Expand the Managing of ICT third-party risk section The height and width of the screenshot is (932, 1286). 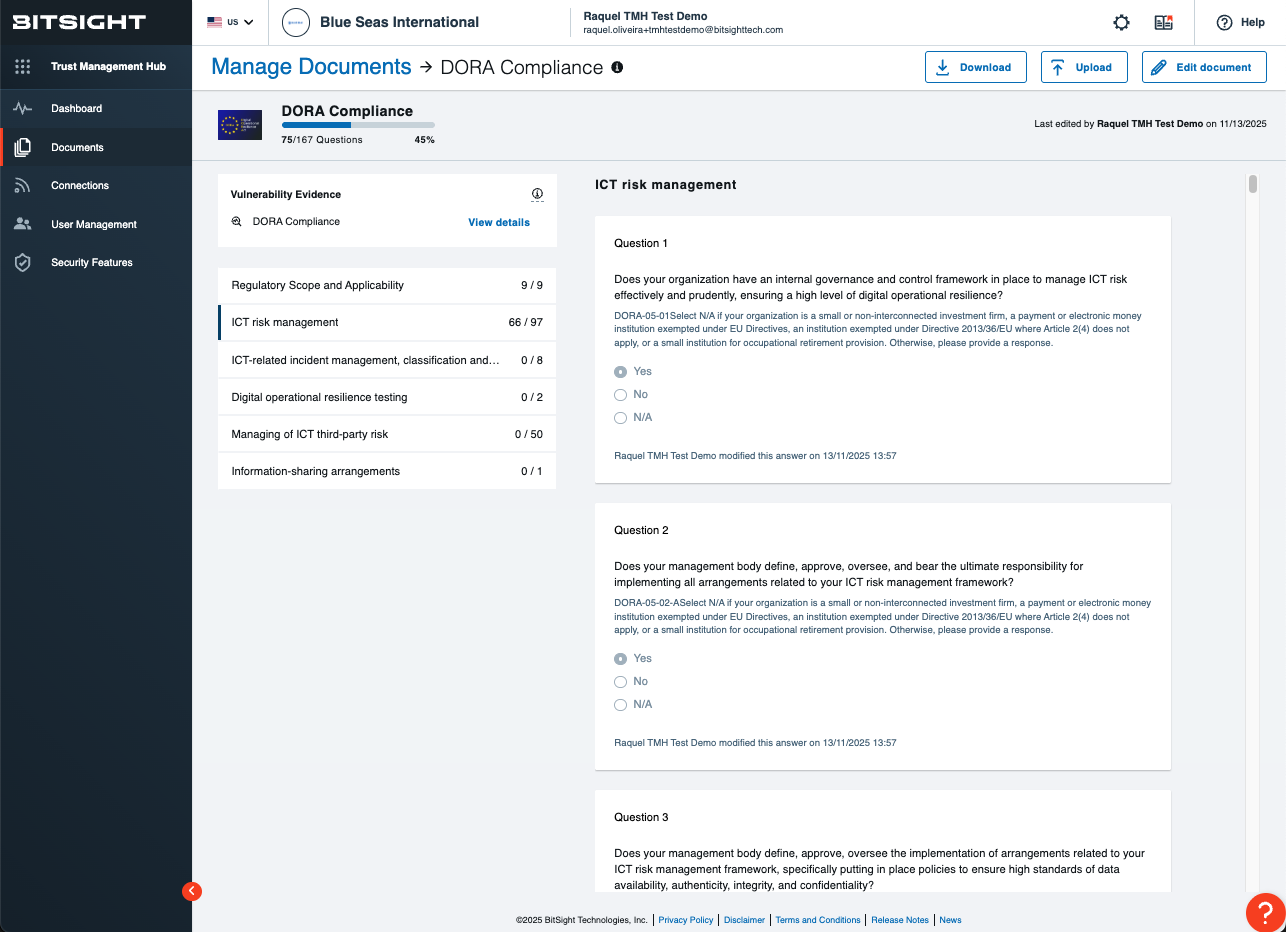point(386,434)
